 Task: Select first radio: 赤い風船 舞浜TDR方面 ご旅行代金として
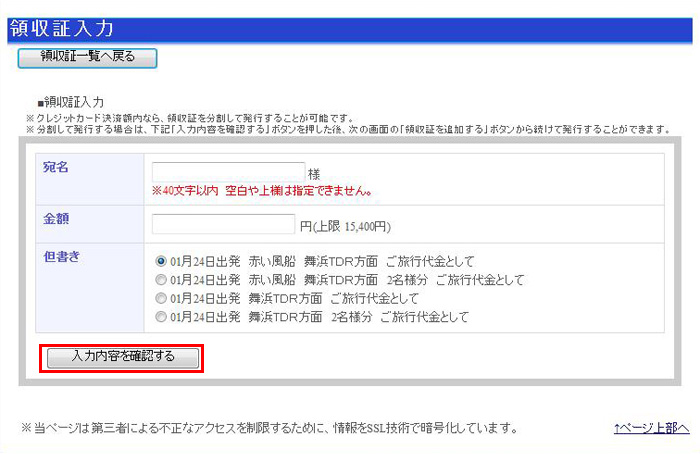click(160, 261)
